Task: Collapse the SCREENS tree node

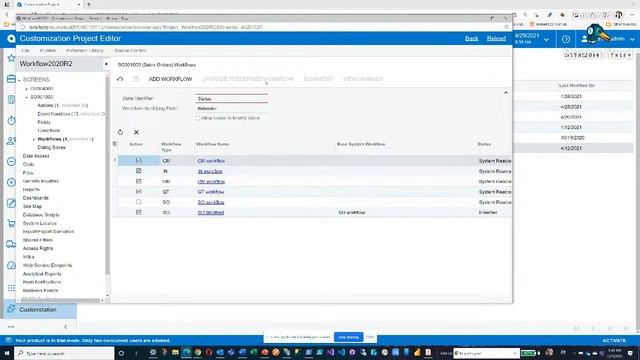Action: click(19, 80)
